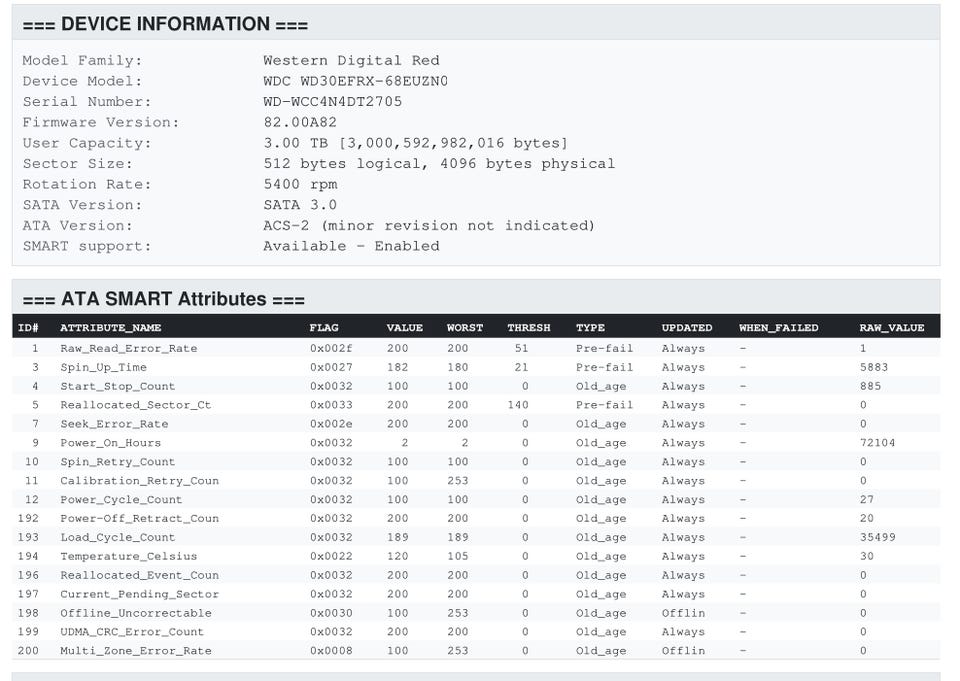Click the Load_Cycle_Count raw value 35499
The image size is (960, 681).
pos(877,538)
